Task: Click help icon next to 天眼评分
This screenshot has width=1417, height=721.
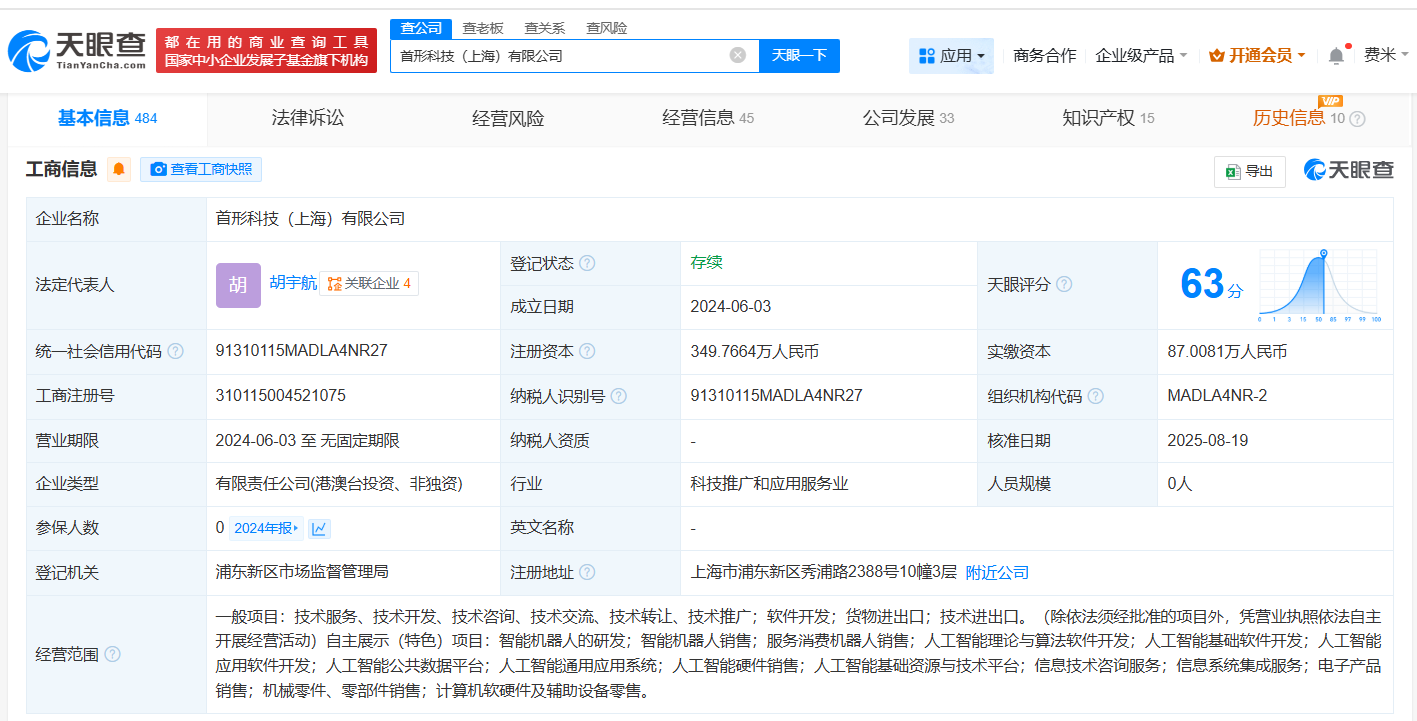Action: point(1064,285)
